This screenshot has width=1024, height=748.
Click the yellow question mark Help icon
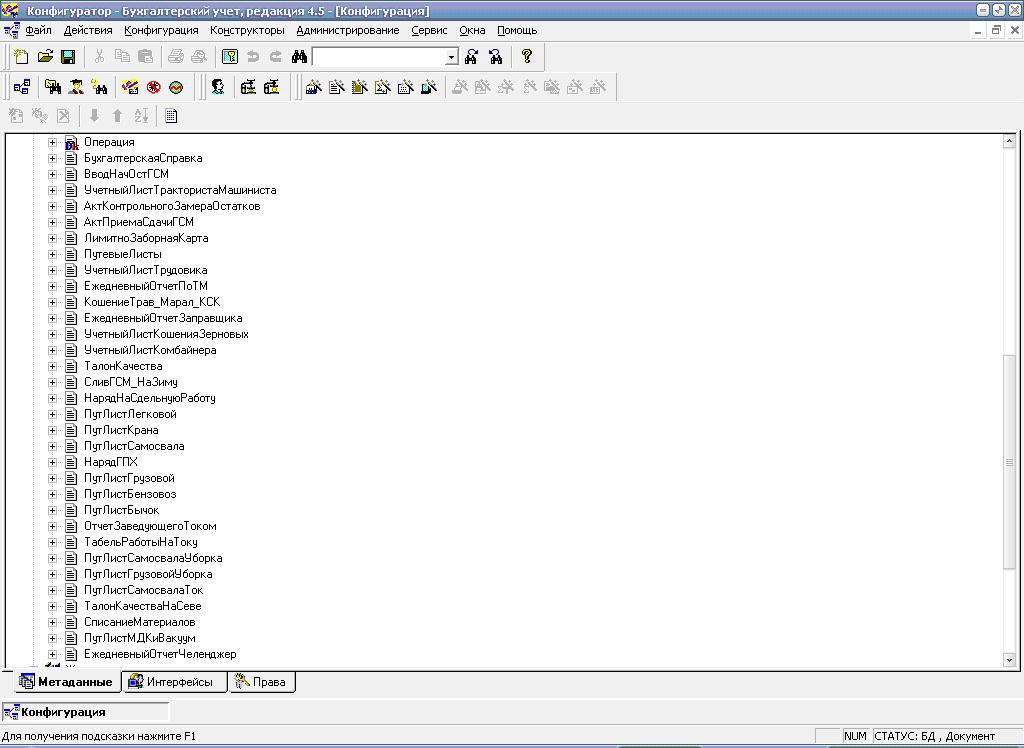tap(526, 57)
